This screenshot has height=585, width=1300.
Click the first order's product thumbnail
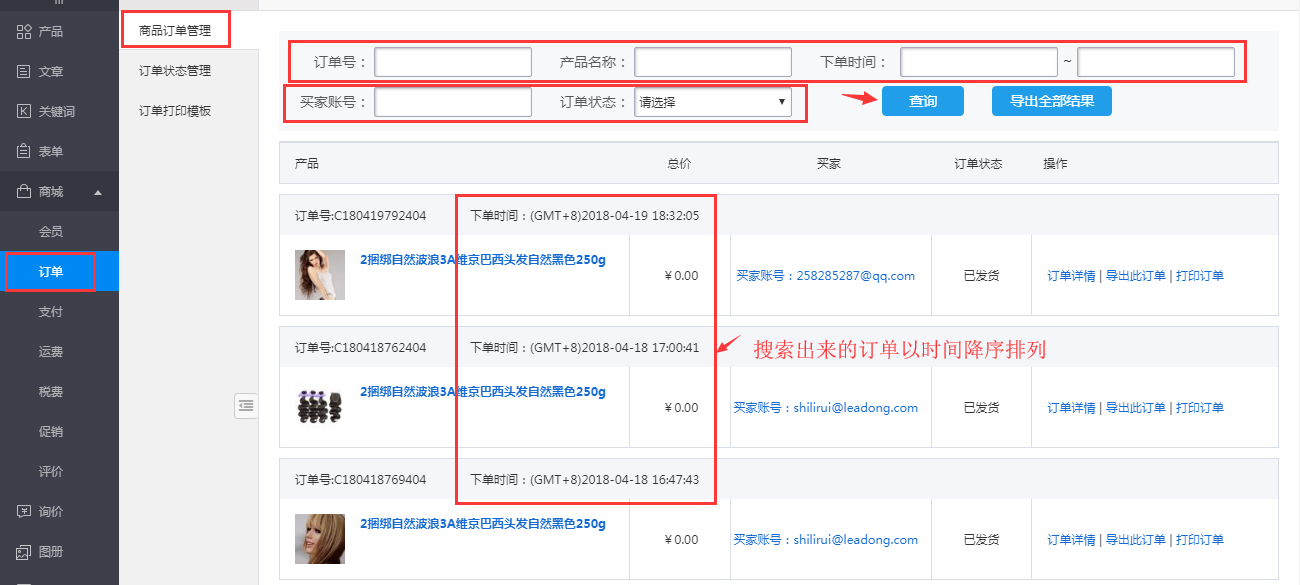click(x=320, y=275)
